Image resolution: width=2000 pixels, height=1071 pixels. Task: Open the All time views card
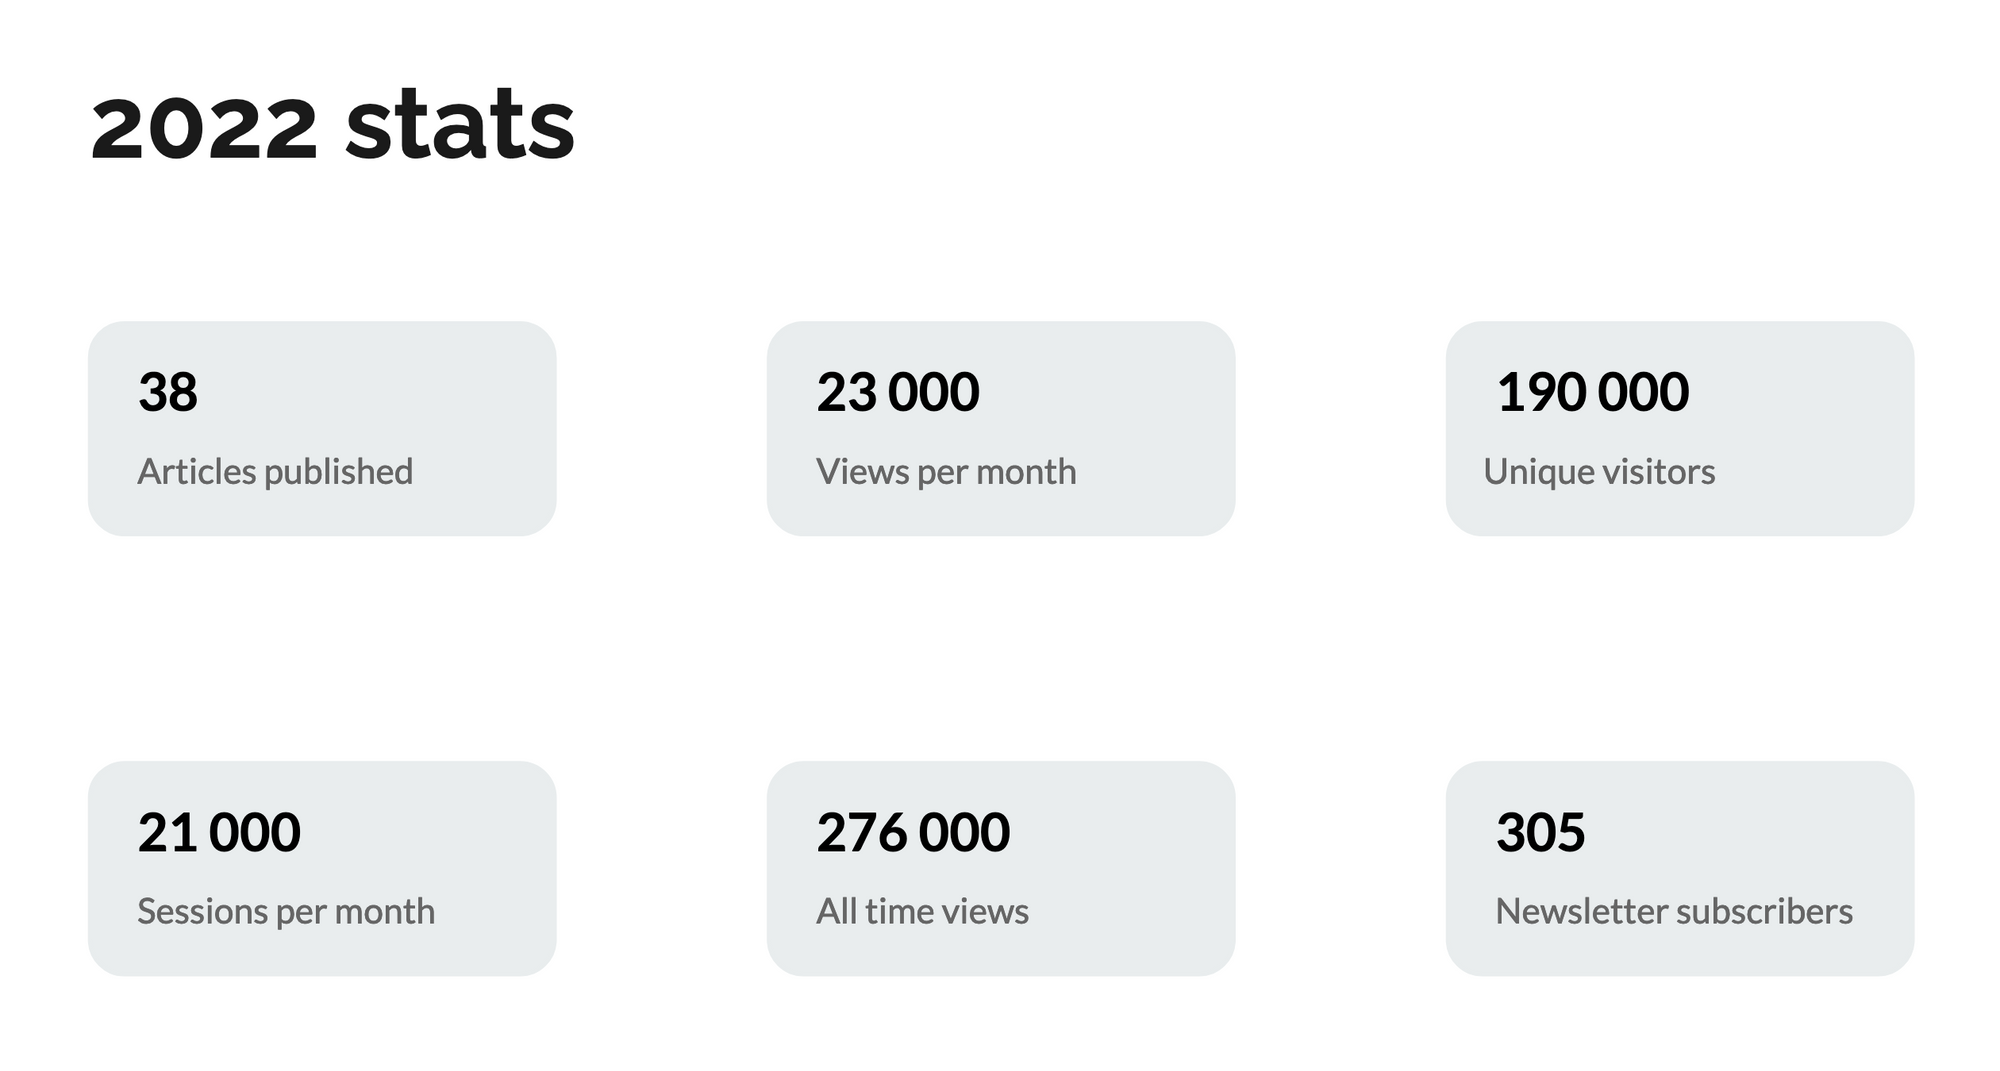click(1001, 868)
